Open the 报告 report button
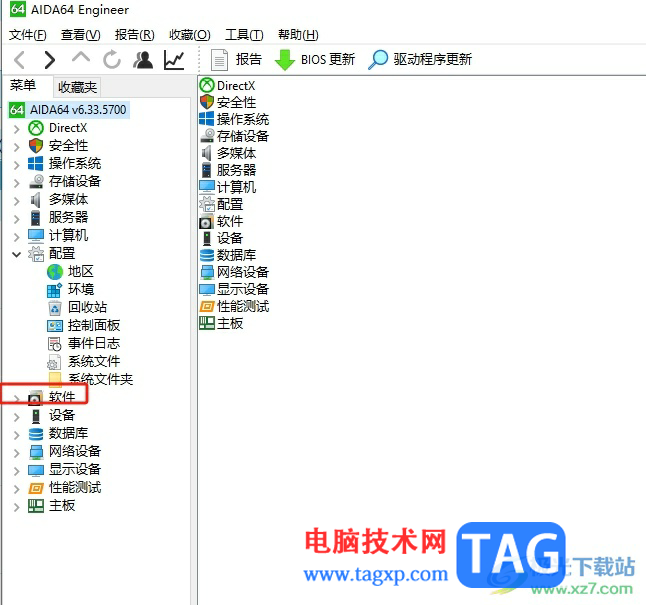The image size is (646, 605). tap(236, 60)
